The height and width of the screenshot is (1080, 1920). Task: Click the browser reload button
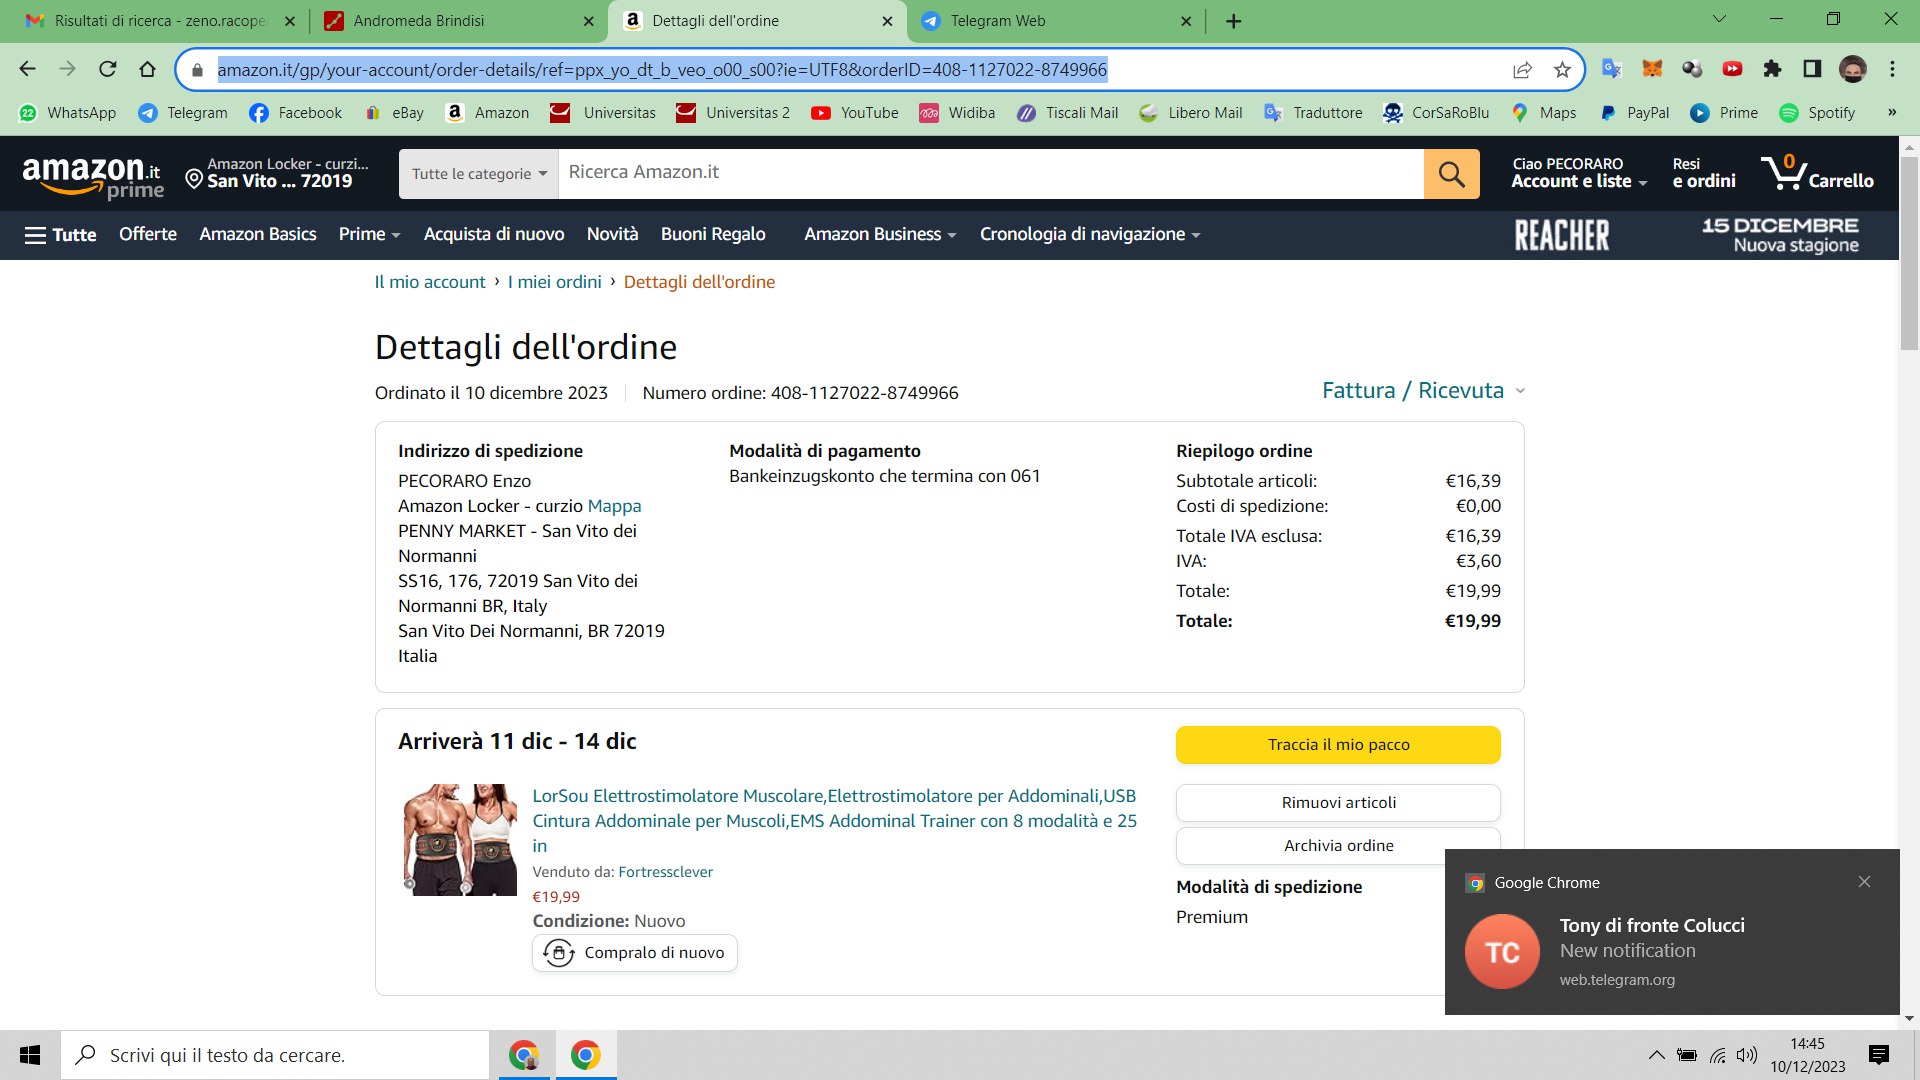click(x=107, y=69)
